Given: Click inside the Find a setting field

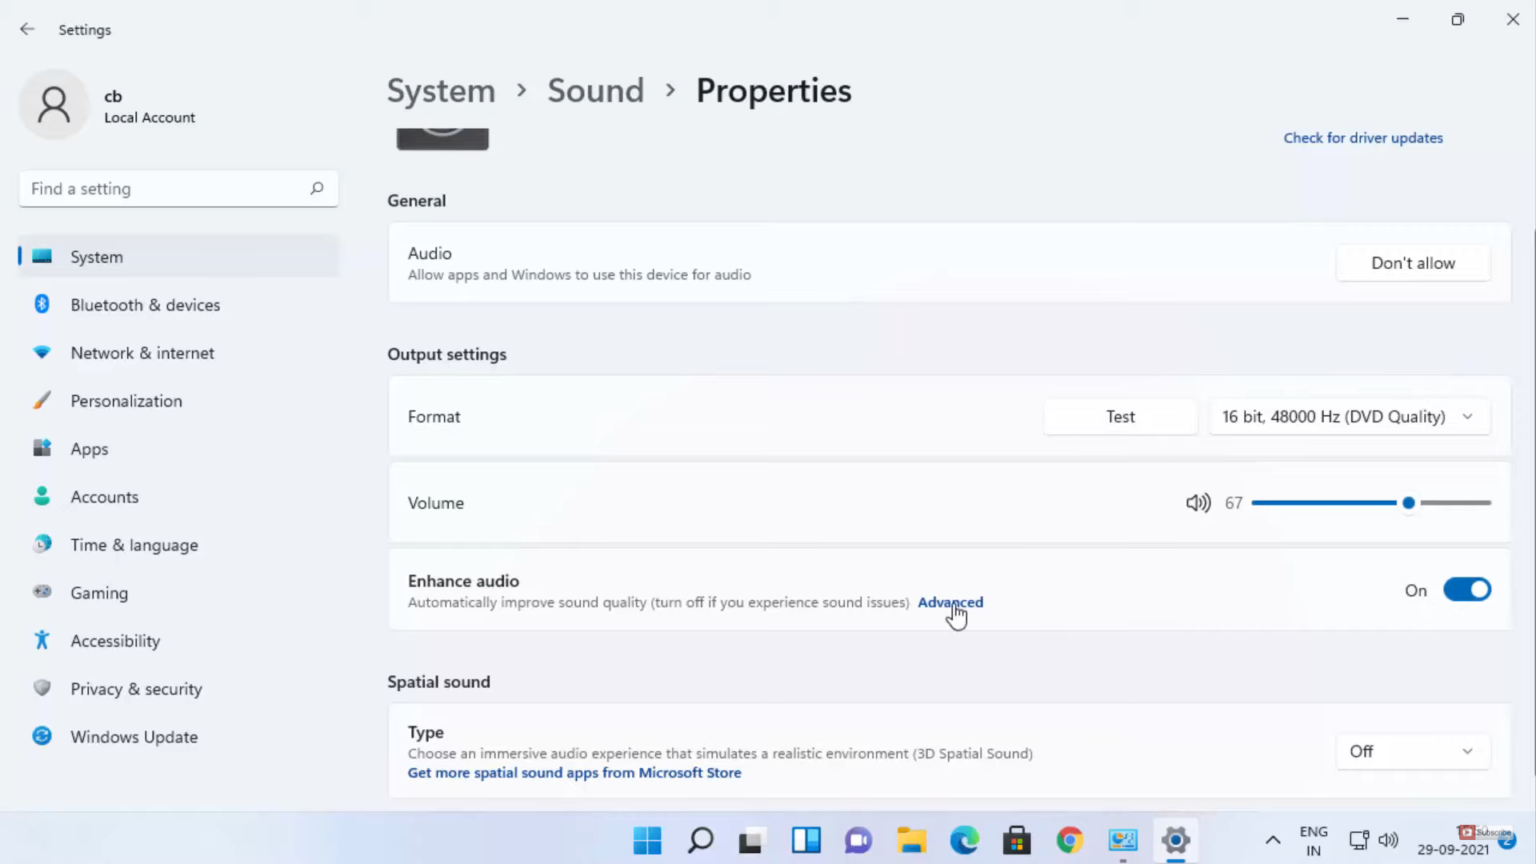Looking at the screenshot, I should (150, 188).
